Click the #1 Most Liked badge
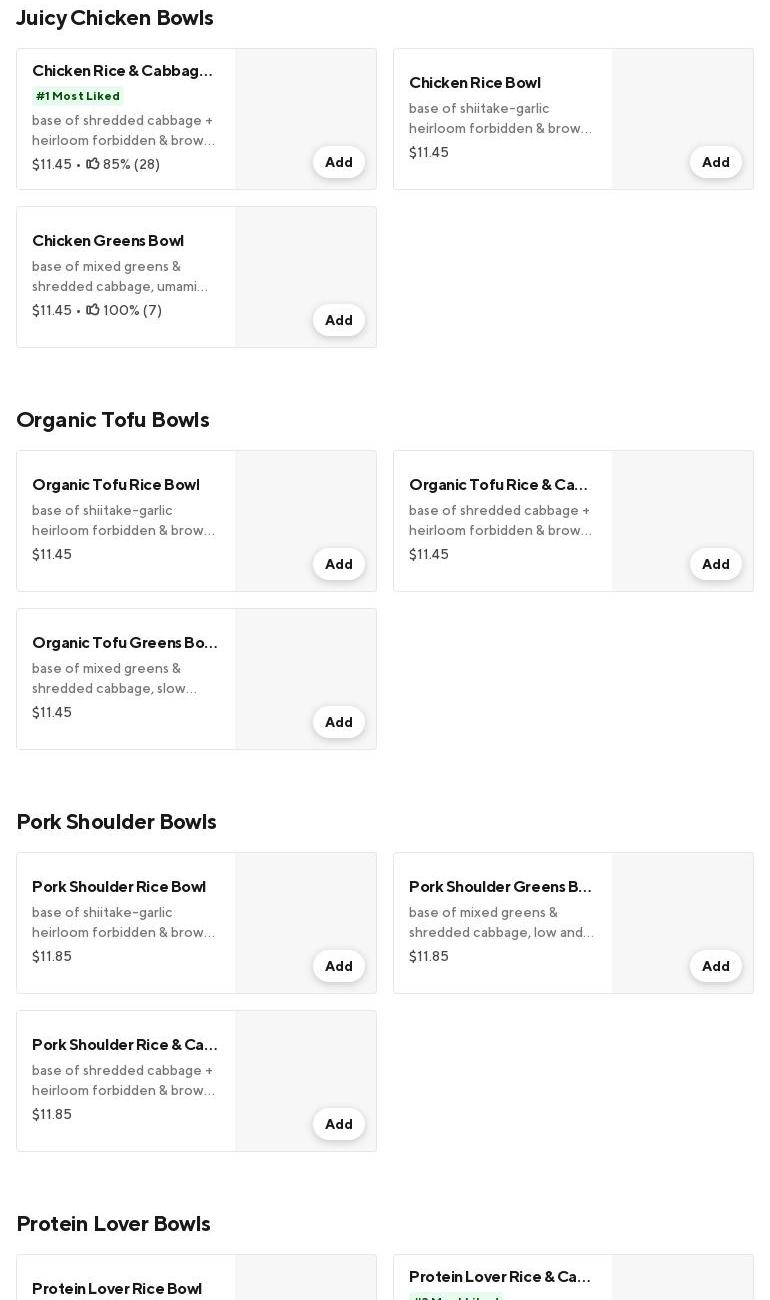 (x=78, y=97)
